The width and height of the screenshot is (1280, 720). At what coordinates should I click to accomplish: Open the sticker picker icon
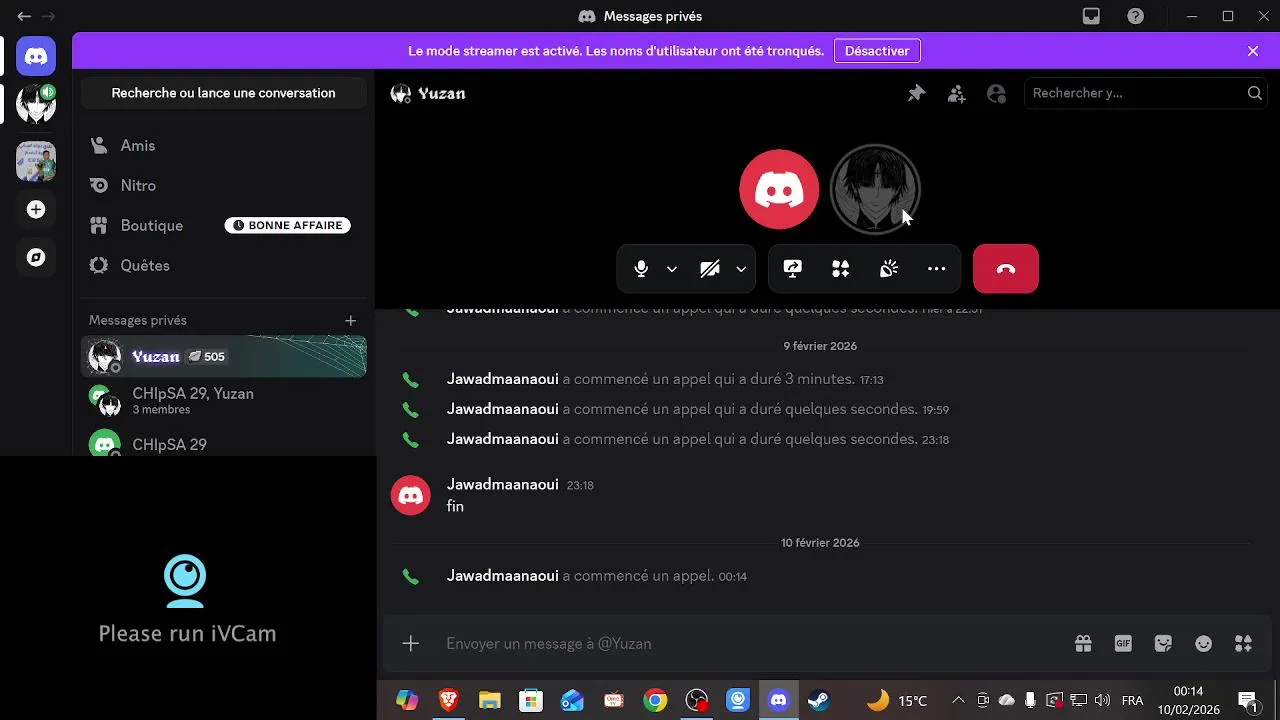point(1163,643)
